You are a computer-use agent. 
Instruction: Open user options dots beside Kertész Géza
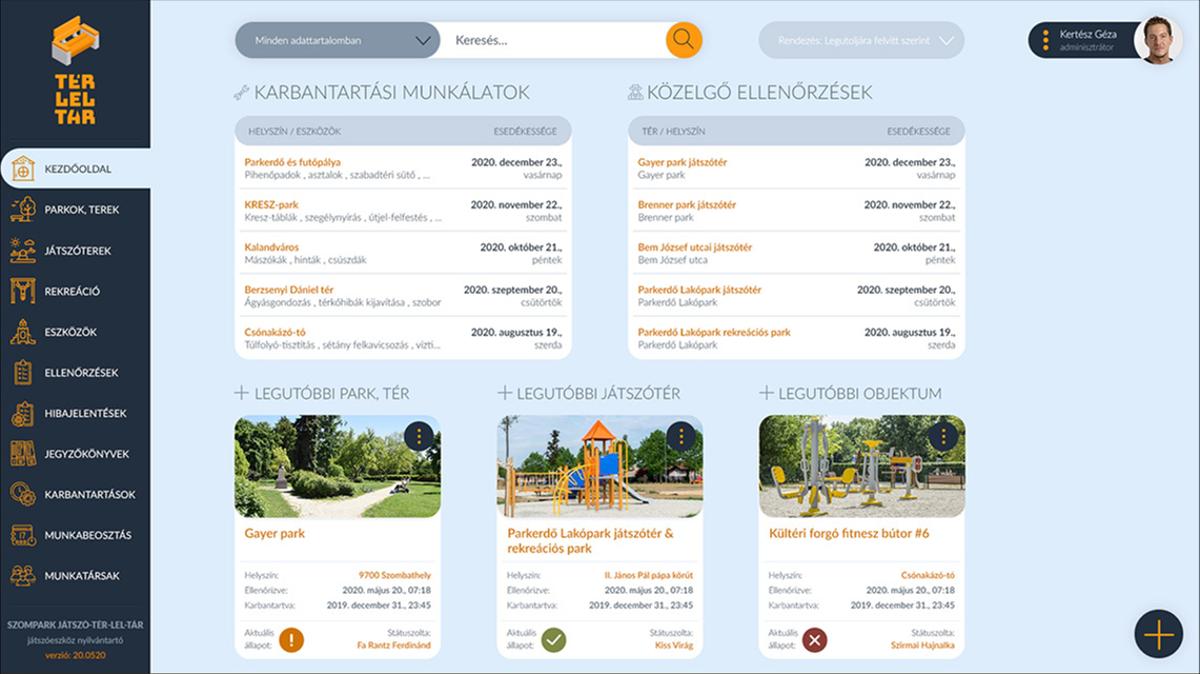(1046, 40)
